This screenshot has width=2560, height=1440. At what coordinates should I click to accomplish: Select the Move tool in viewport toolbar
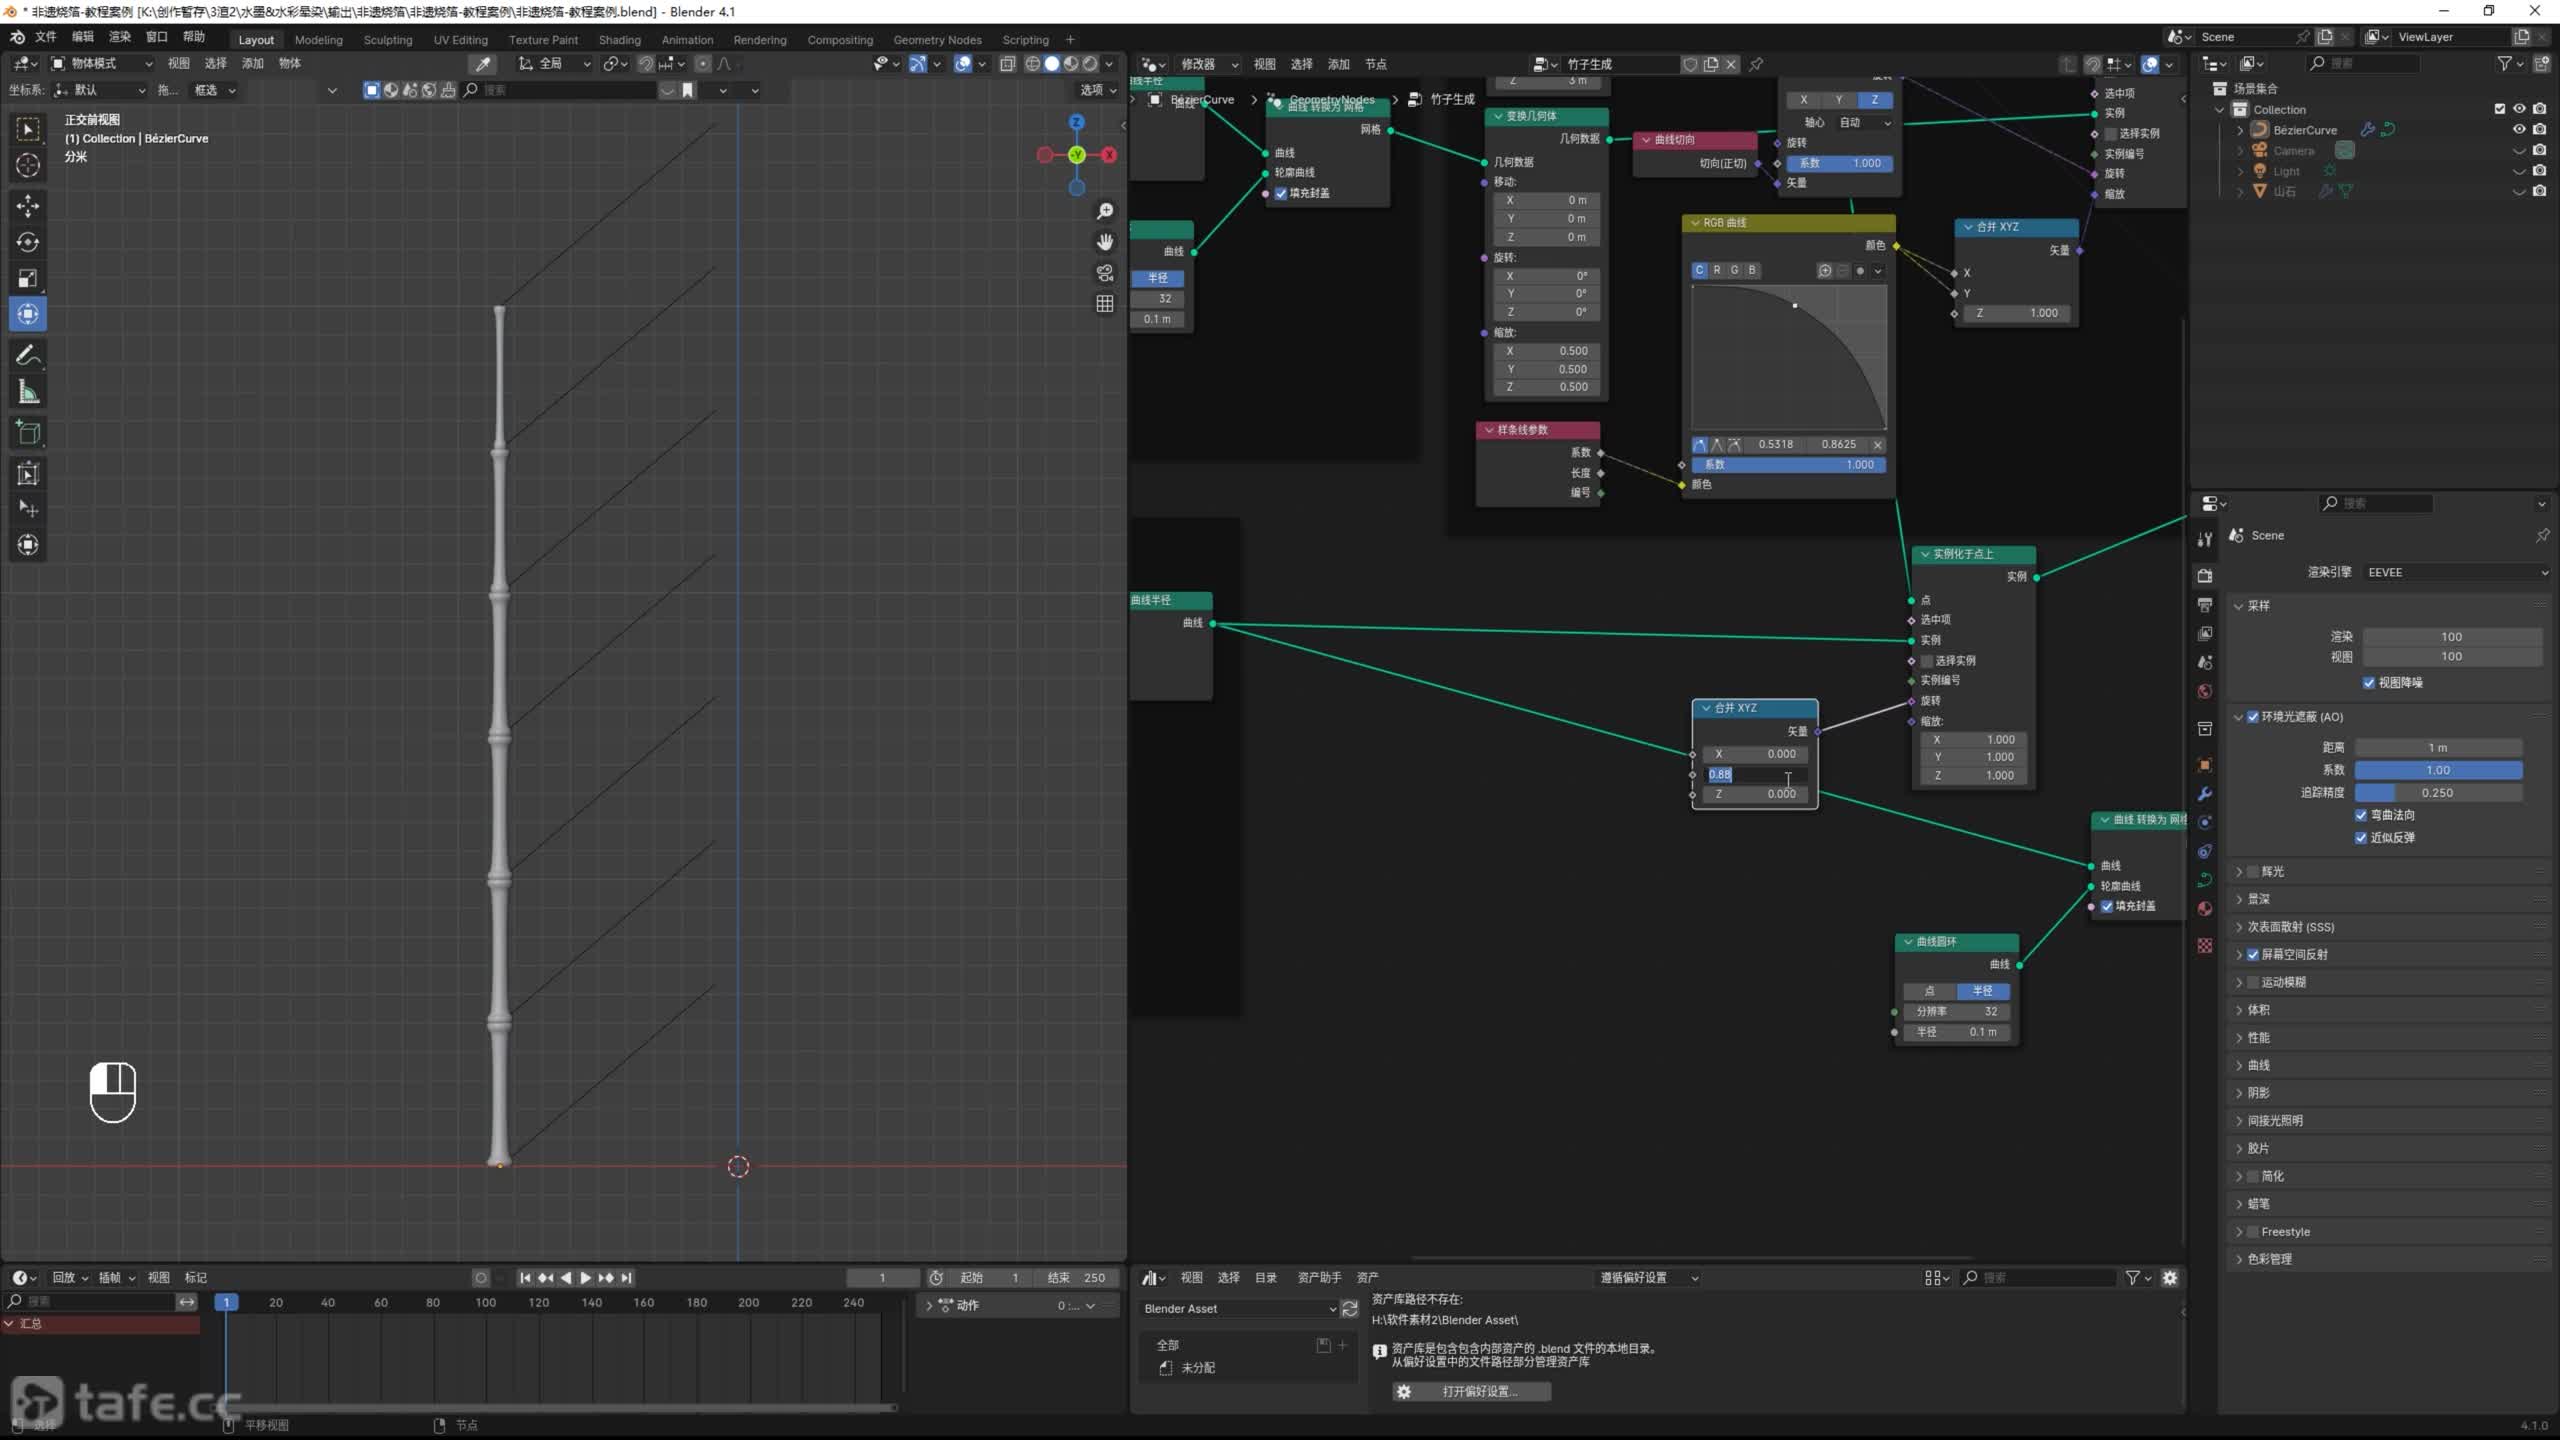(28, 206)
